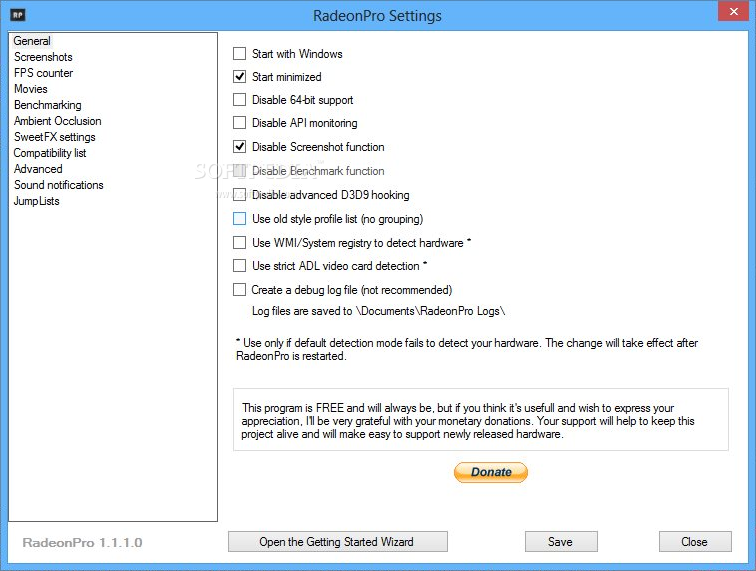Select Compatibility list entry

pos(50,153)
